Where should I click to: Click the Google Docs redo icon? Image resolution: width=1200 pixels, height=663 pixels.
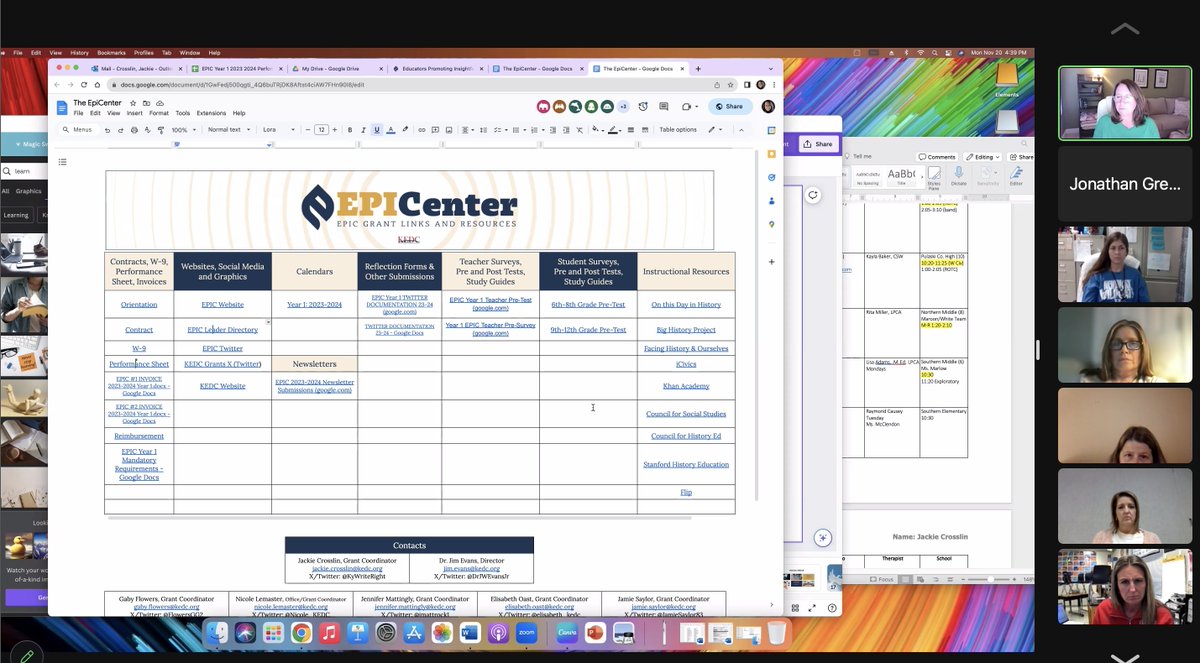tap(121, 130)
